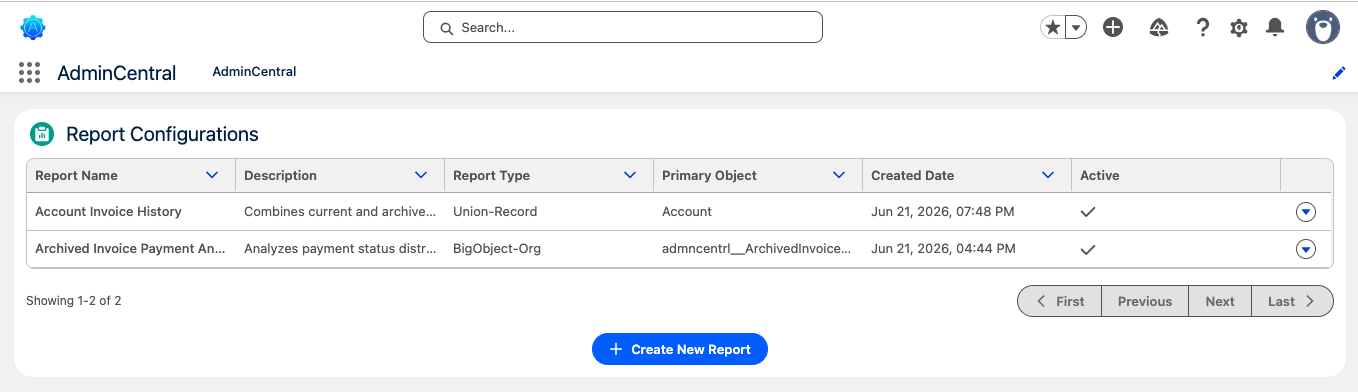Open row actions for Account Invoice History
This screenshot has width=1358, height=392.
pyautogui.click(x=1306, y=212)
